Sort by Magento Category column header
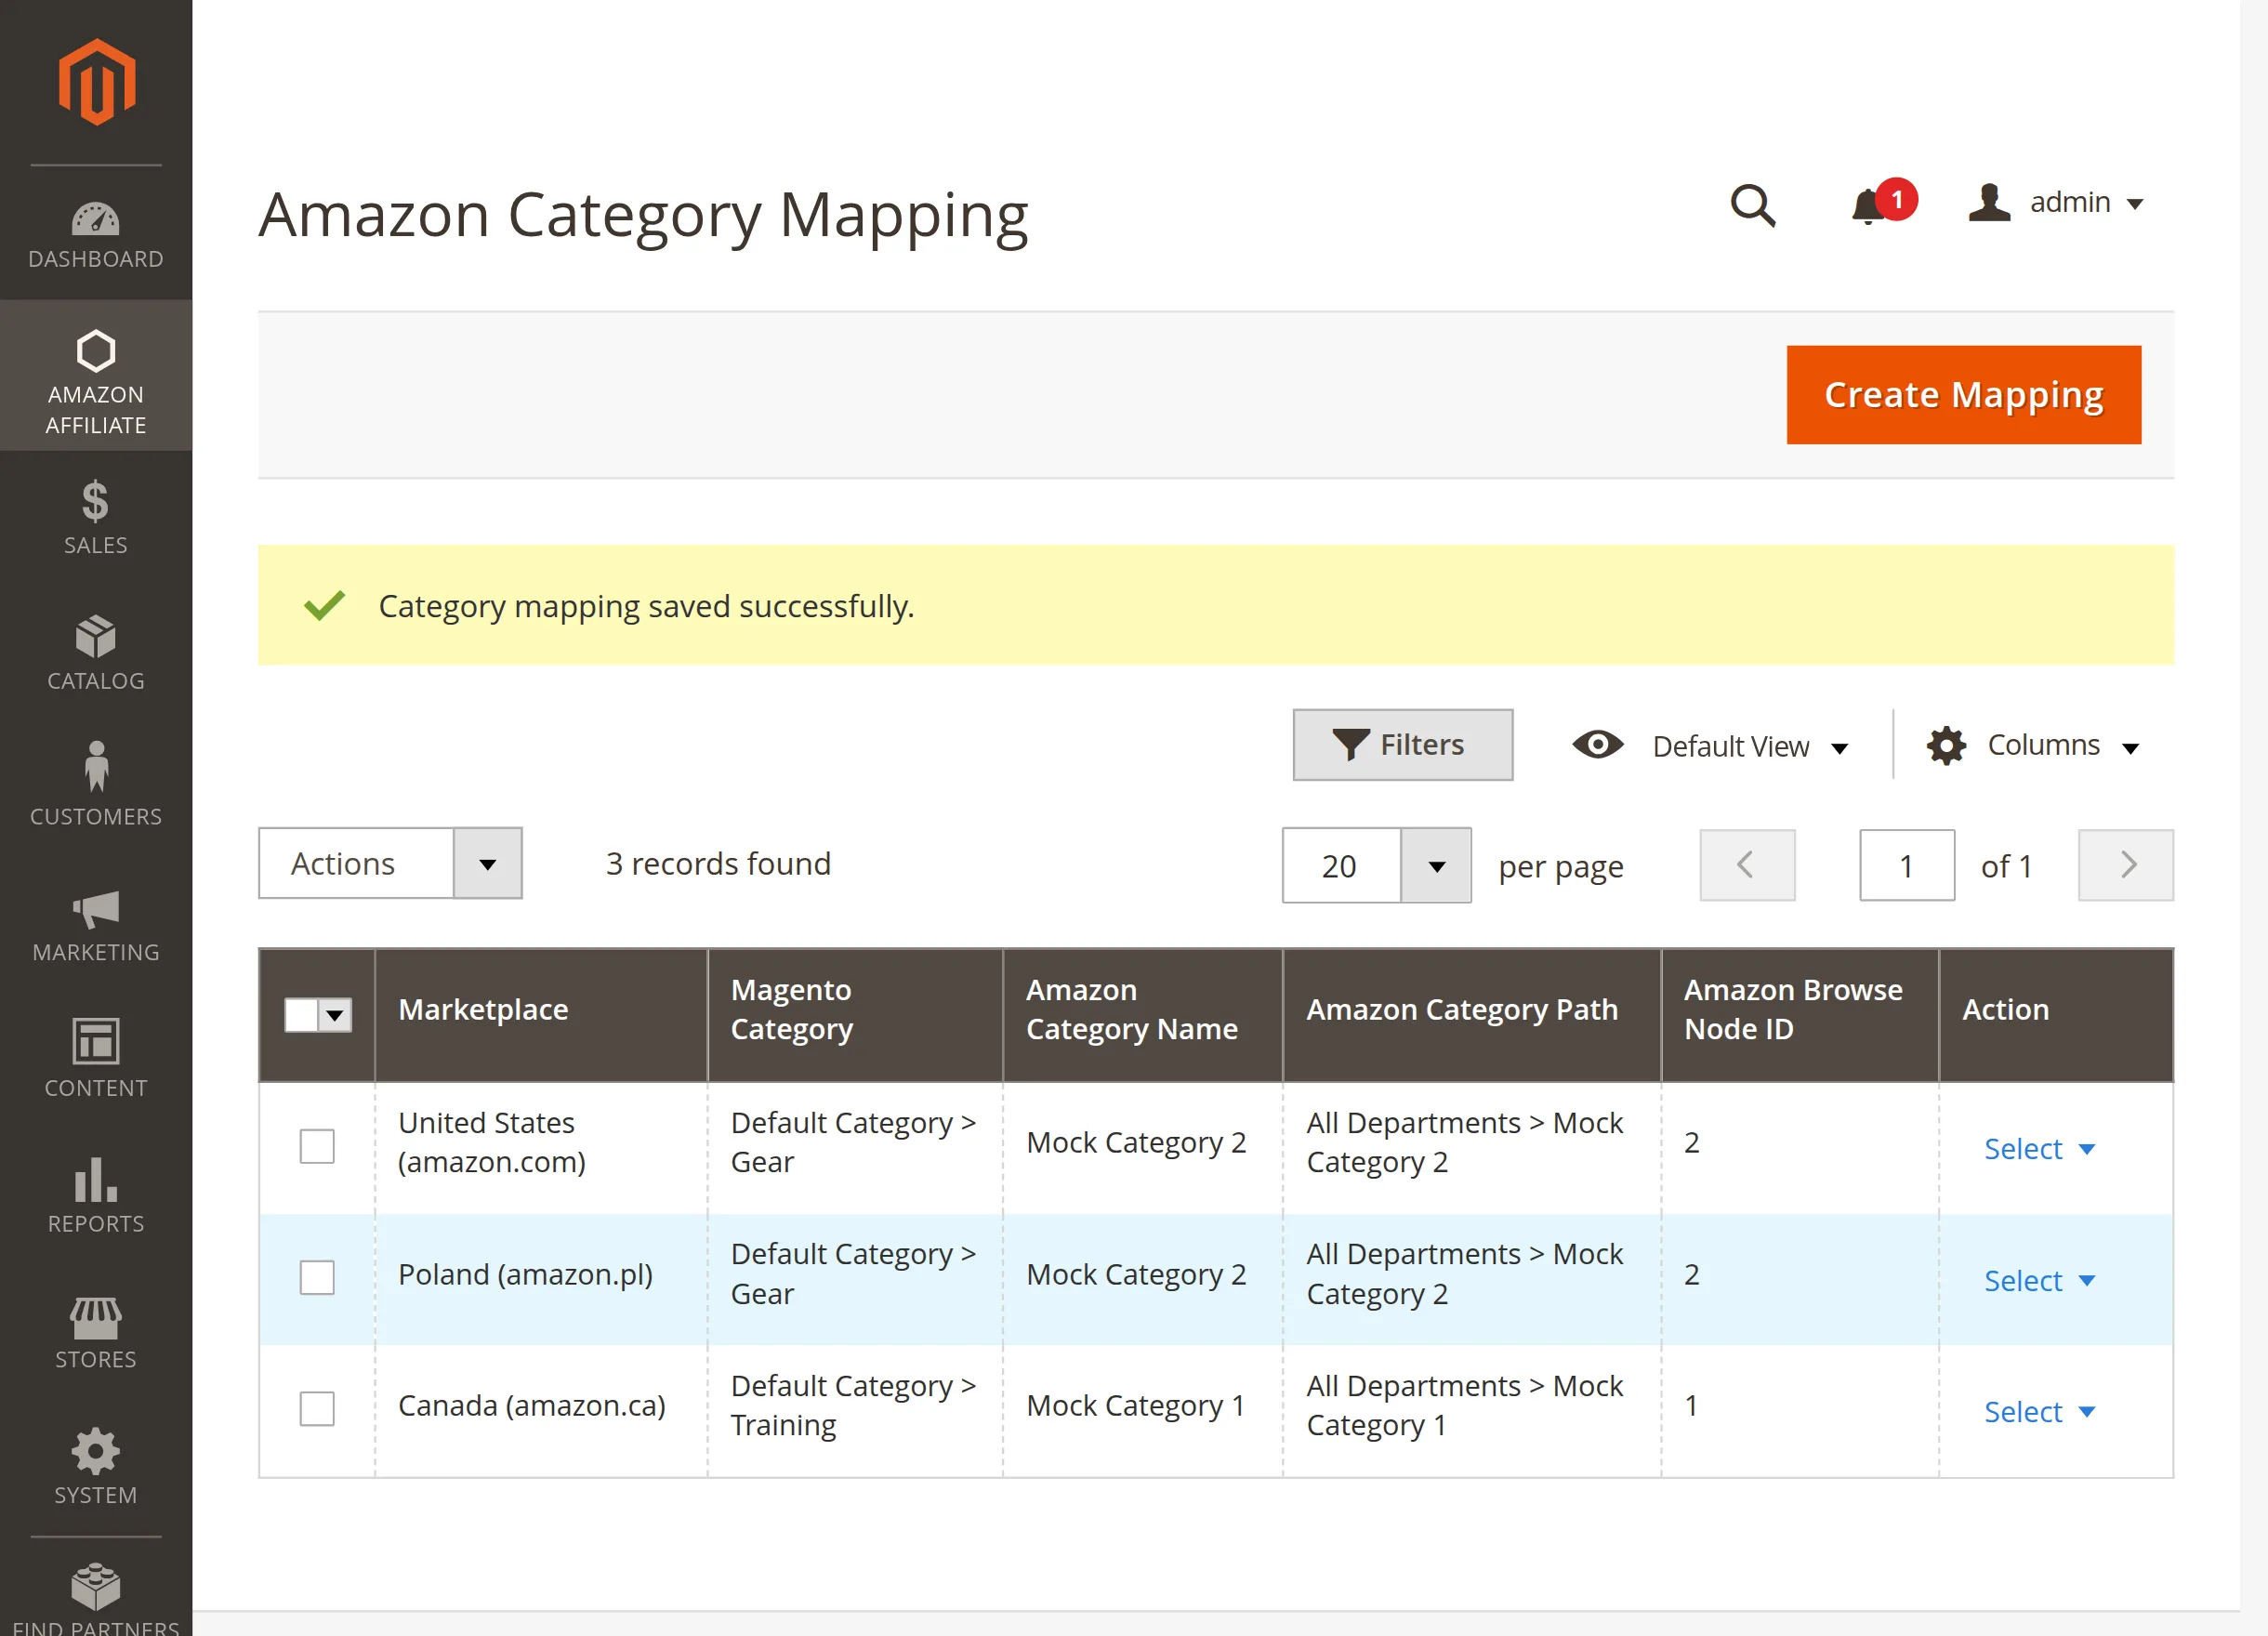This screenshot has width=2268, height=1636. pyautogui.click(x=855, y=1015)
